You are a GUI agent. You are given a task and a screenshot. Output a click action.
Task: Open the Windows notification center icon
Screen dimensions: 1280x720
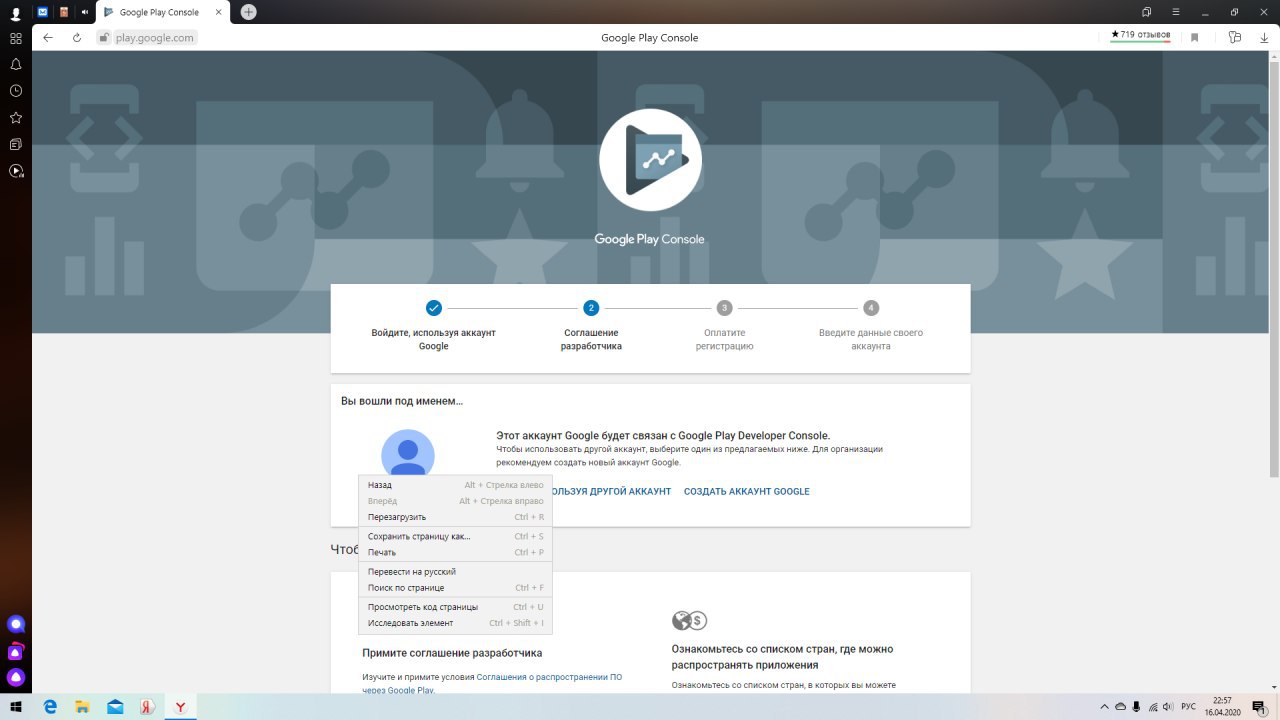pos(1259,706)
